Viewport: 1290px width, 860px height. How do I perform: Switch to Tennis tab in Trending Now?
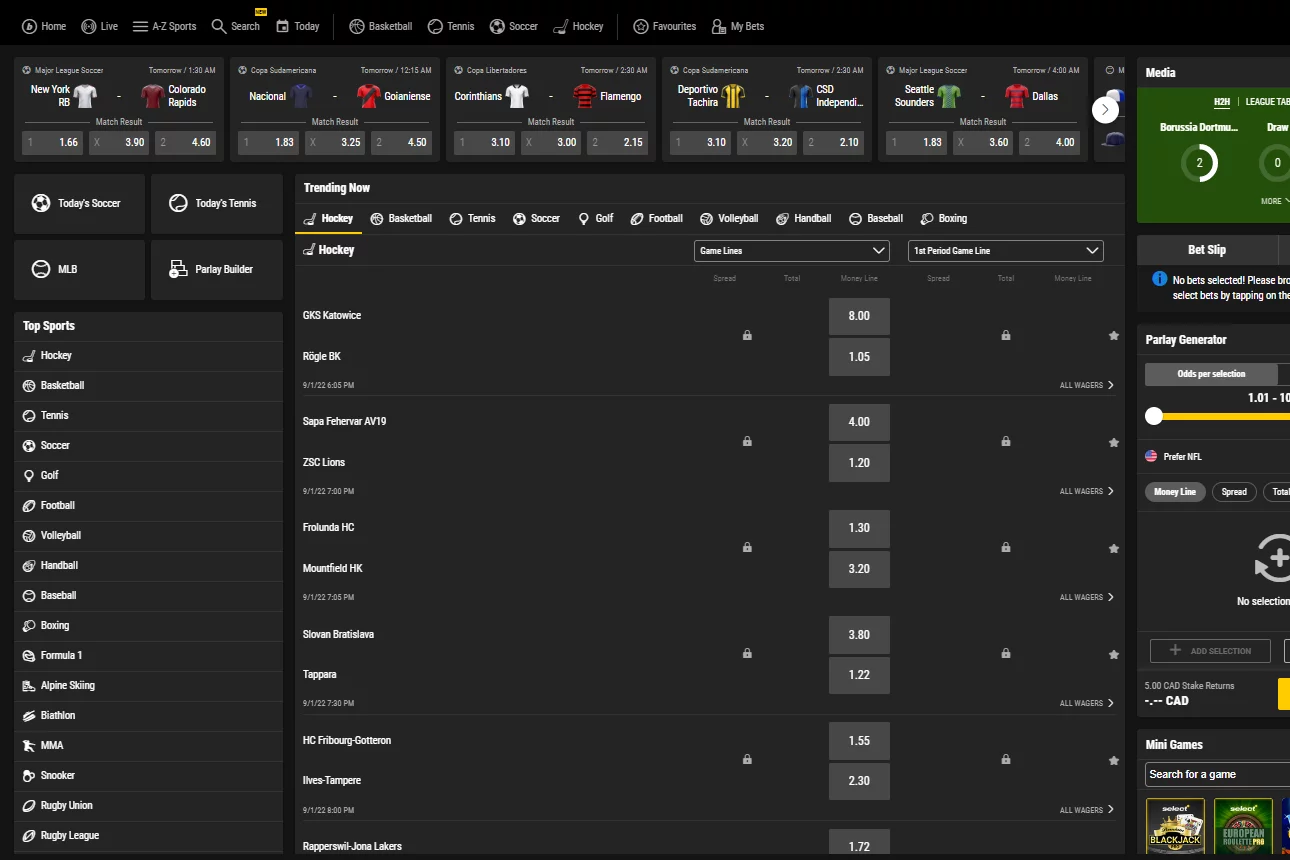(x=472, y=218)
